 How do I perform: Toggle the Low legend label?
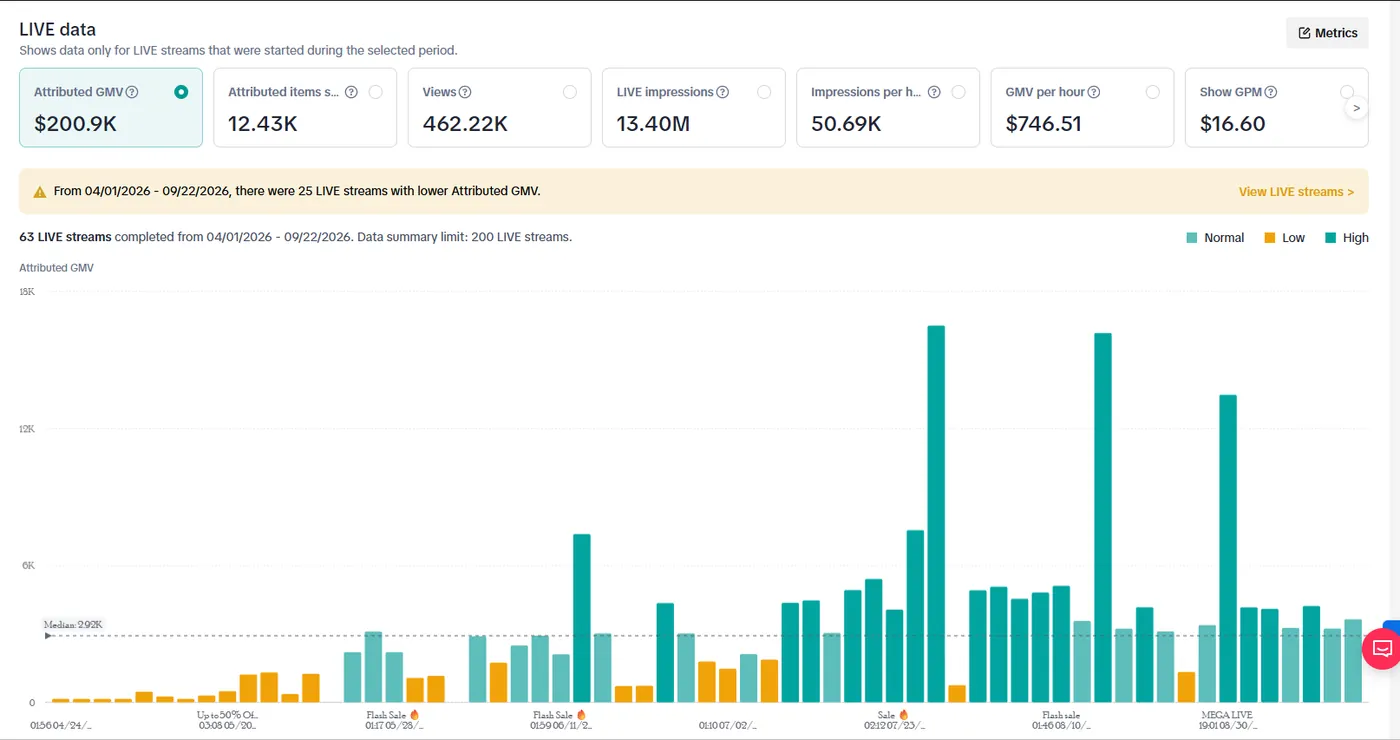[1294, 238]
